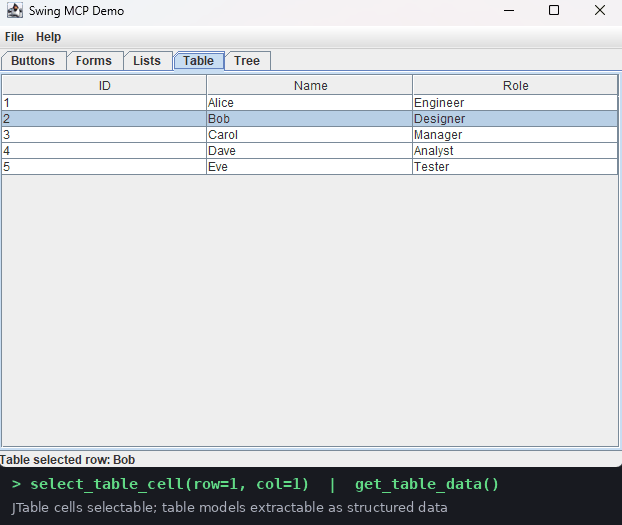Viewport: 622px width, 525px height.
Task: Select the ID cell in Eve's row
Action: click(104, 167)
